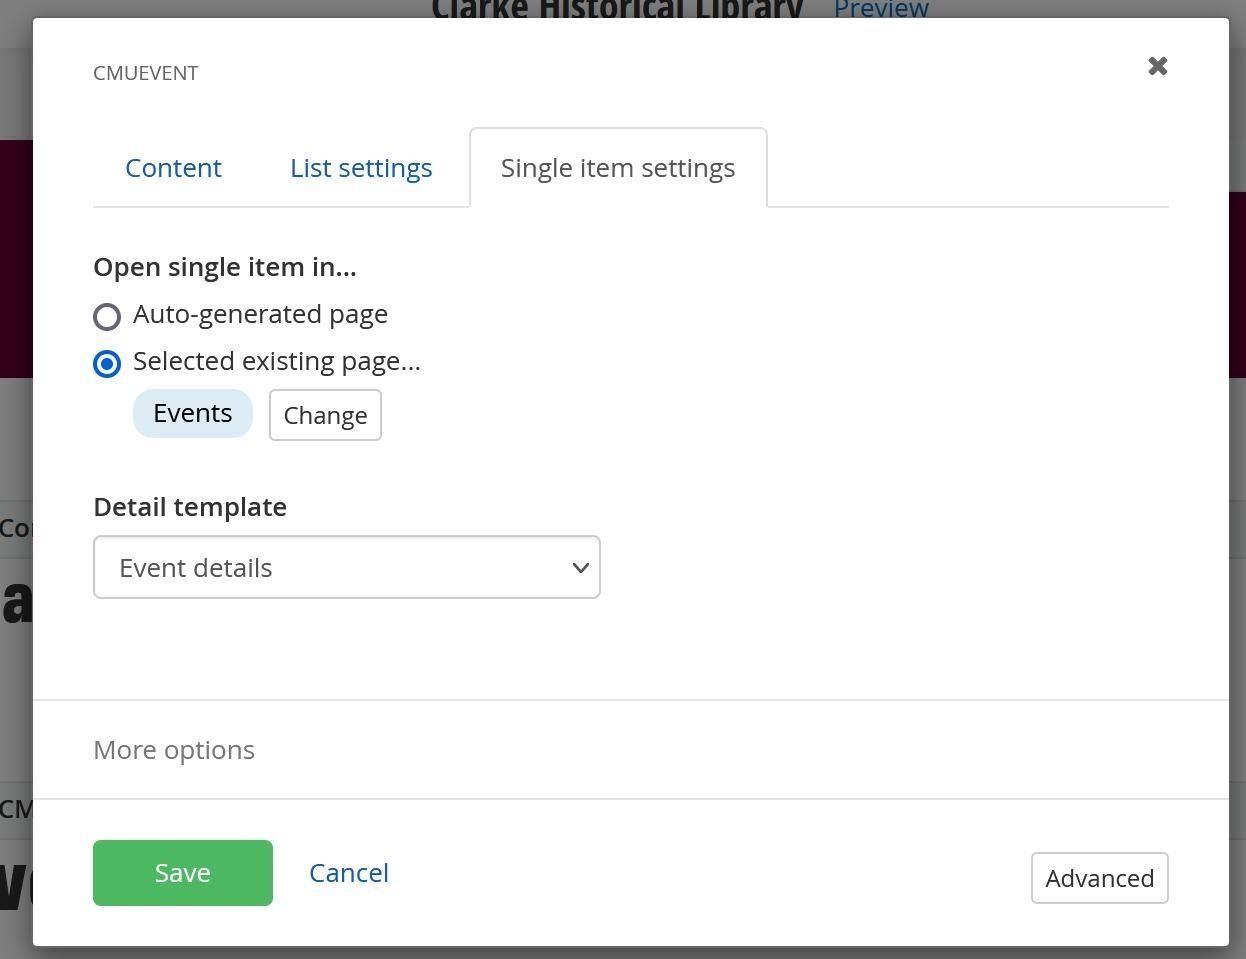Cancel the dialog changes
The width and height of the screenshot is (1246, 959).
pyautogui.click(x=349, y=873)
